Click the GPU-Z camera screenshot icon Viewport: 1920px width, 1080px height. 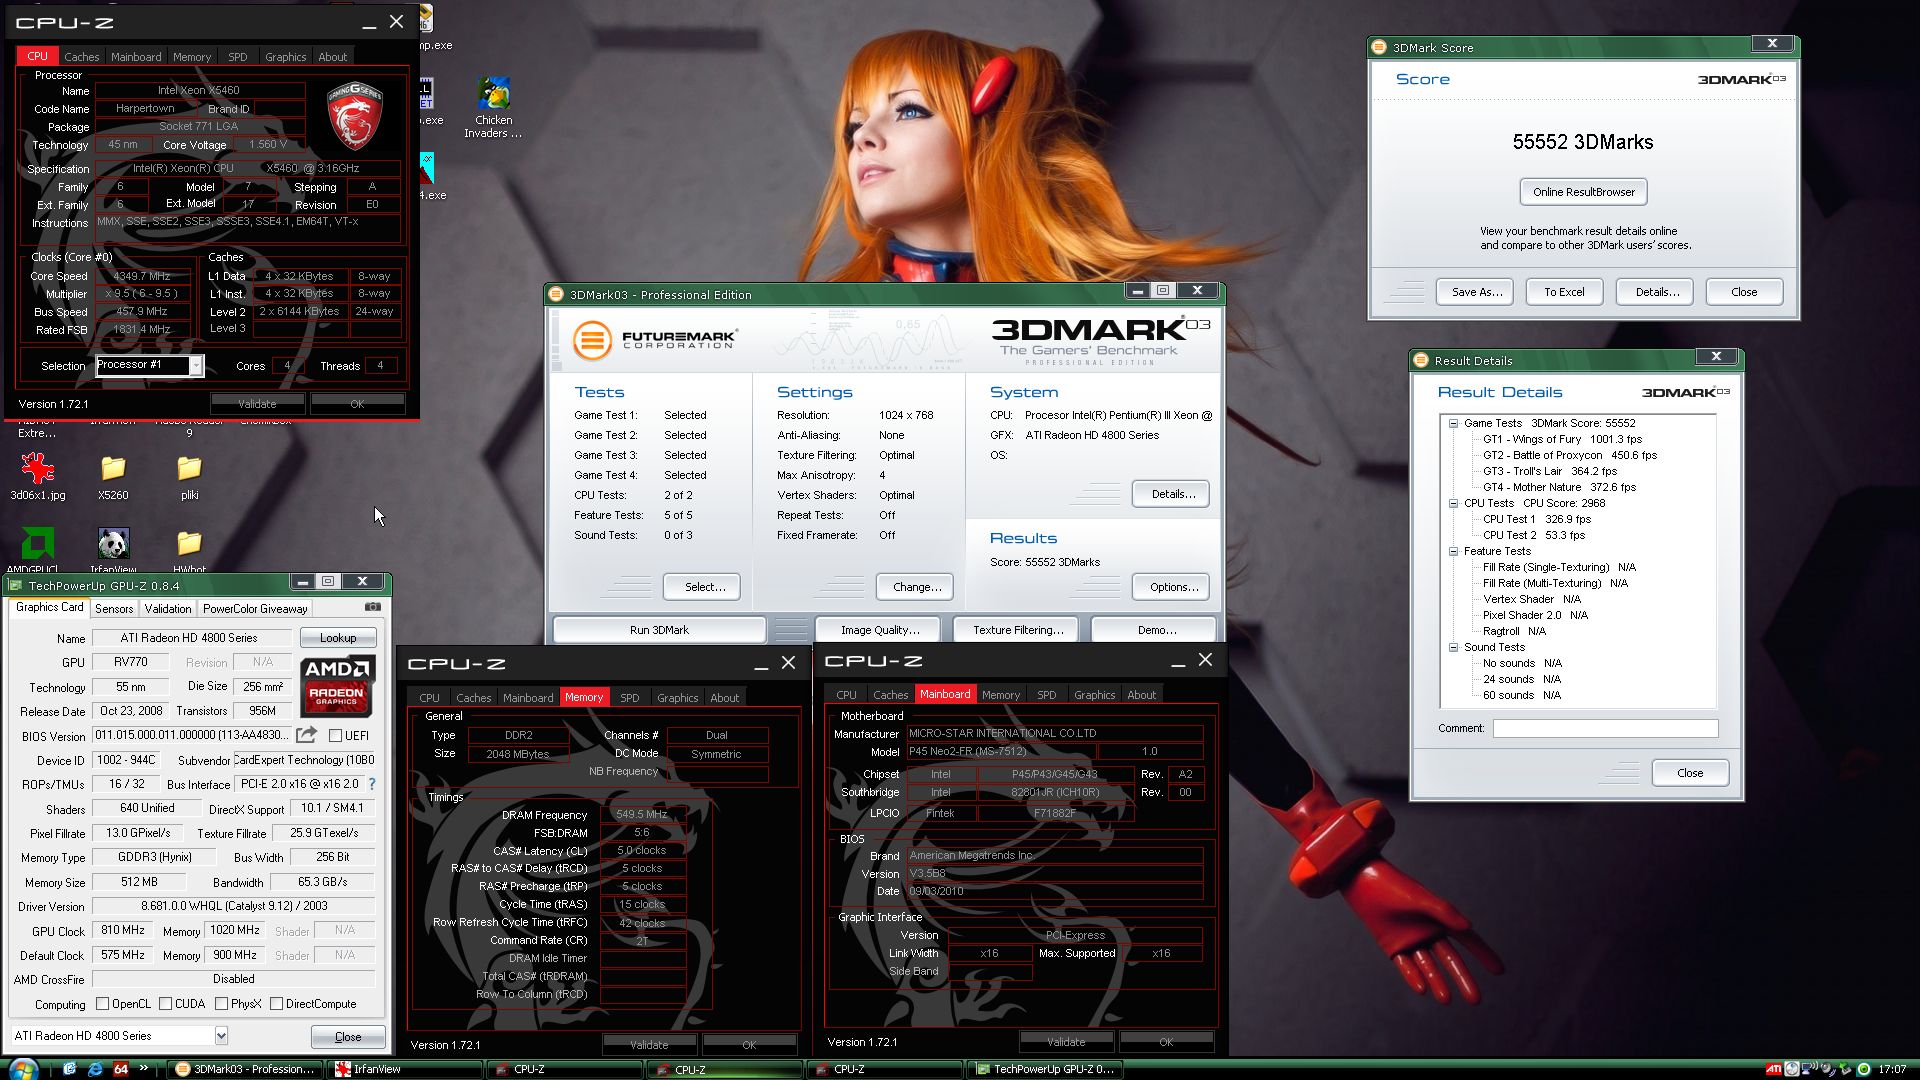[x=372, y=607]
